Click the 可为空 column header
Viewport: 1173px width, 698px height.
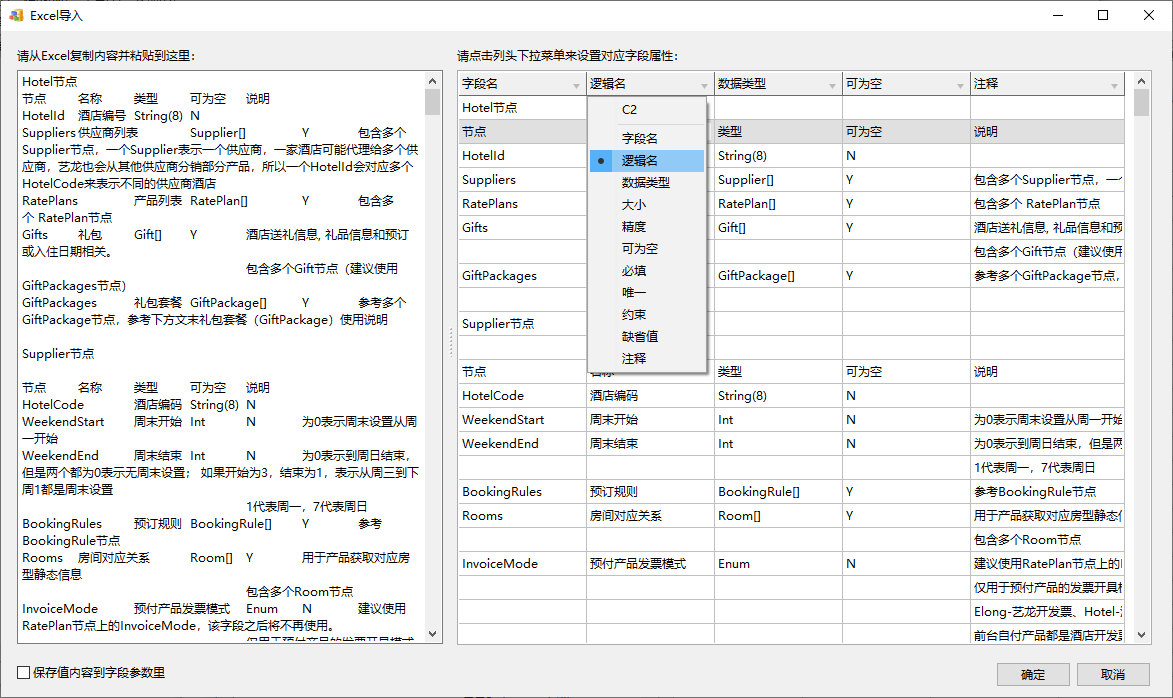tap(906, 84)
